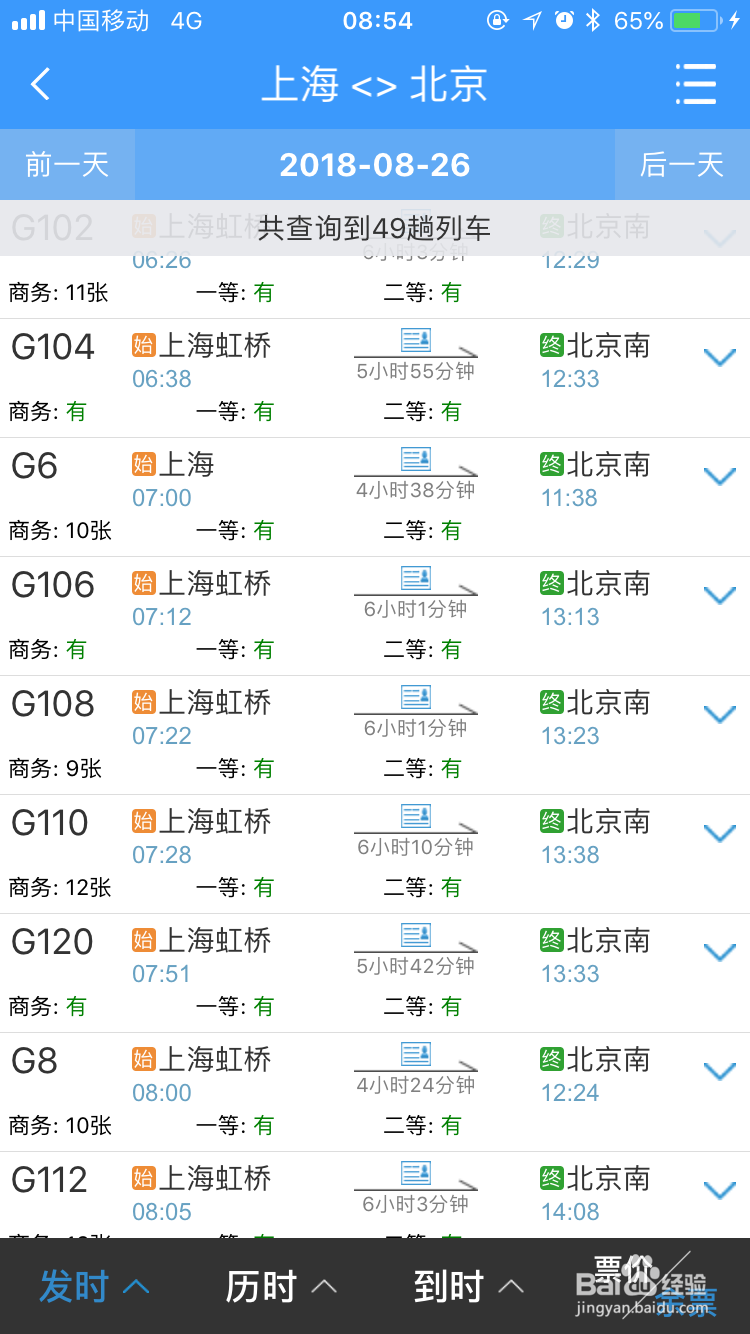
Task: Select the G106 train row
Action: tap(375, 616)
